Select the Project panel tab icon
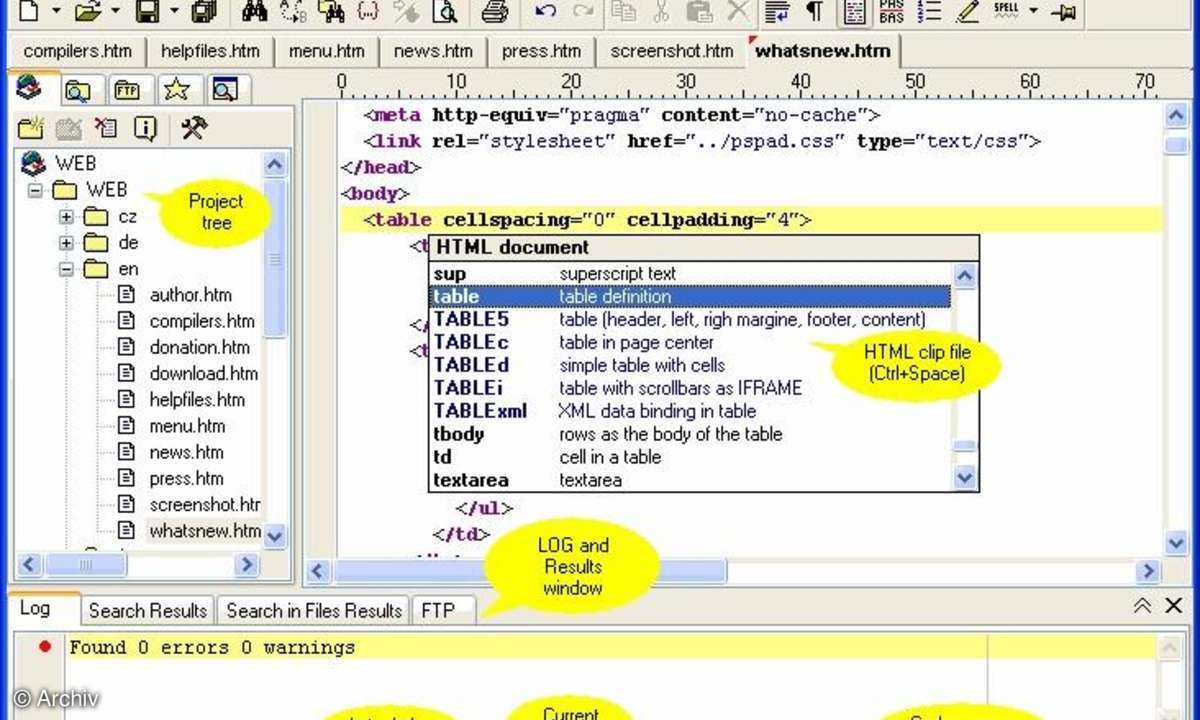This screenshot has height=720, width=1200. click(x=30, y=89)
